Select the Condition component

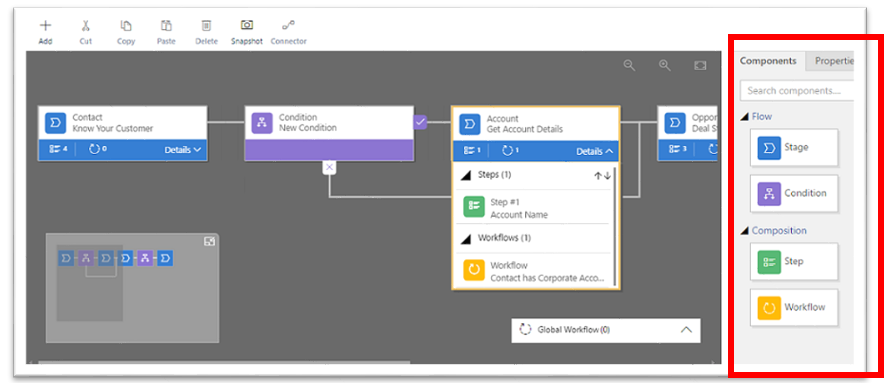tap(794, 194)
